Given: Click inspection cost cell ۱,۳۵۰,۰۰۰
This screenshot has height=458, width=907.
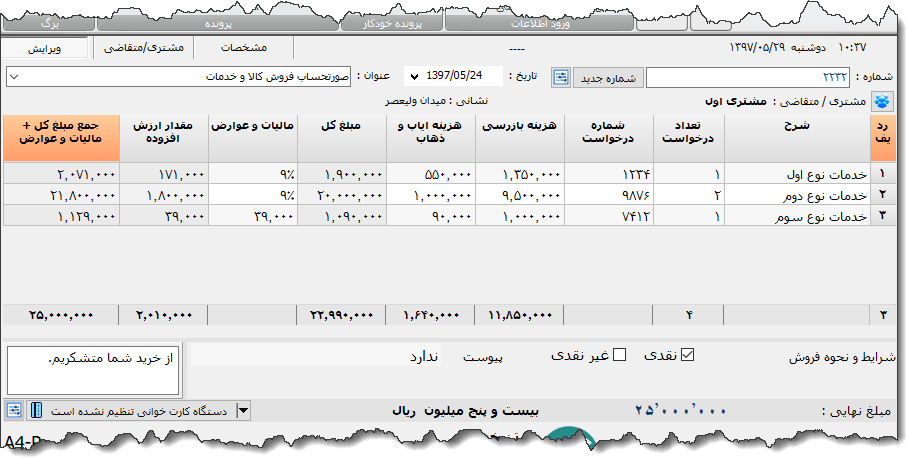Looking at the screenshot, I should [520, 173].
